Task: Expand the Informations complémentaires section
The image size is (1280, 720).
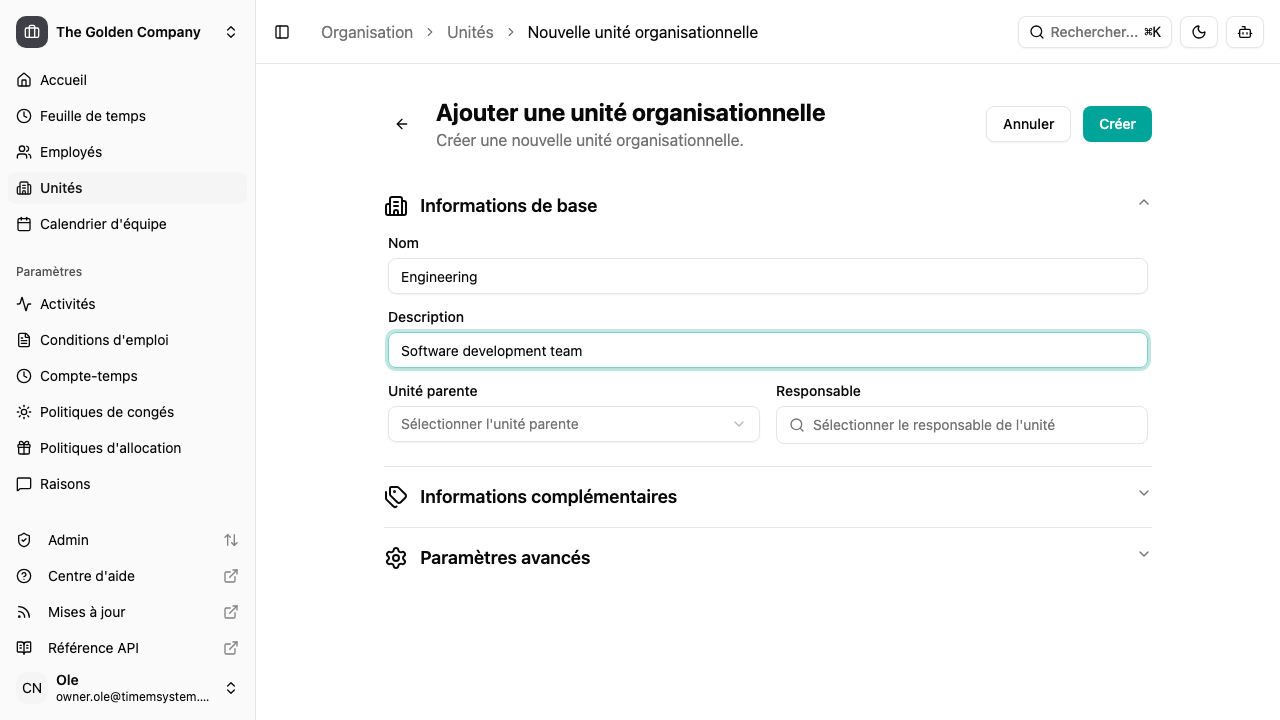Action: pos(1143,492)
